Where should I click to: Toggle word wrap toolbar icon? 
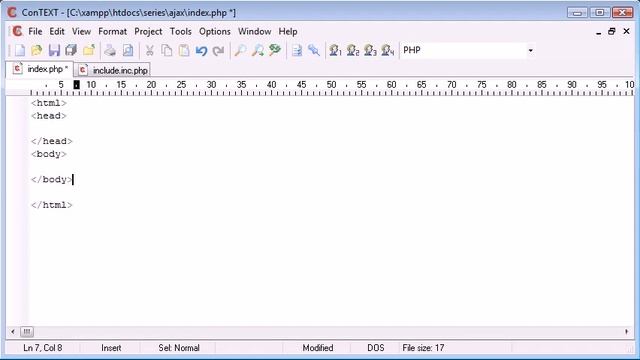[297, 51]
